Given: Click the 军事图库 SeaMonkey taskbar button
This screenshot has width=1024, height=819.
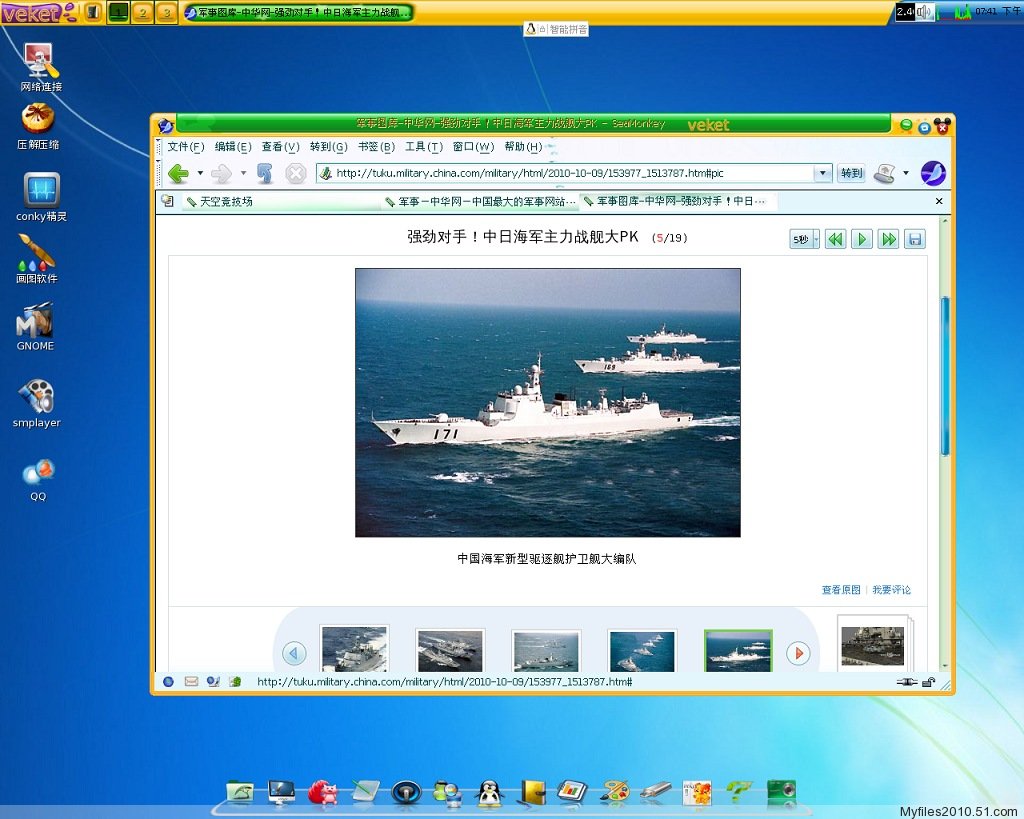Looking at the screenshot, I should (x=298, y=12).
